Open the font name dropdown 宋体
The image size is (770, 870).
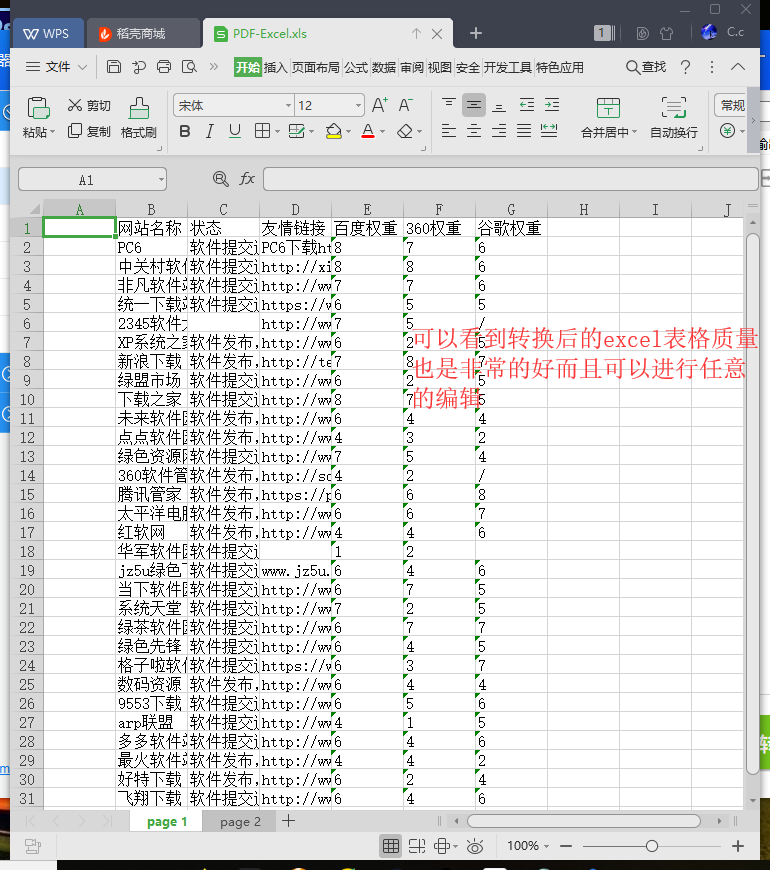[288, 105]
